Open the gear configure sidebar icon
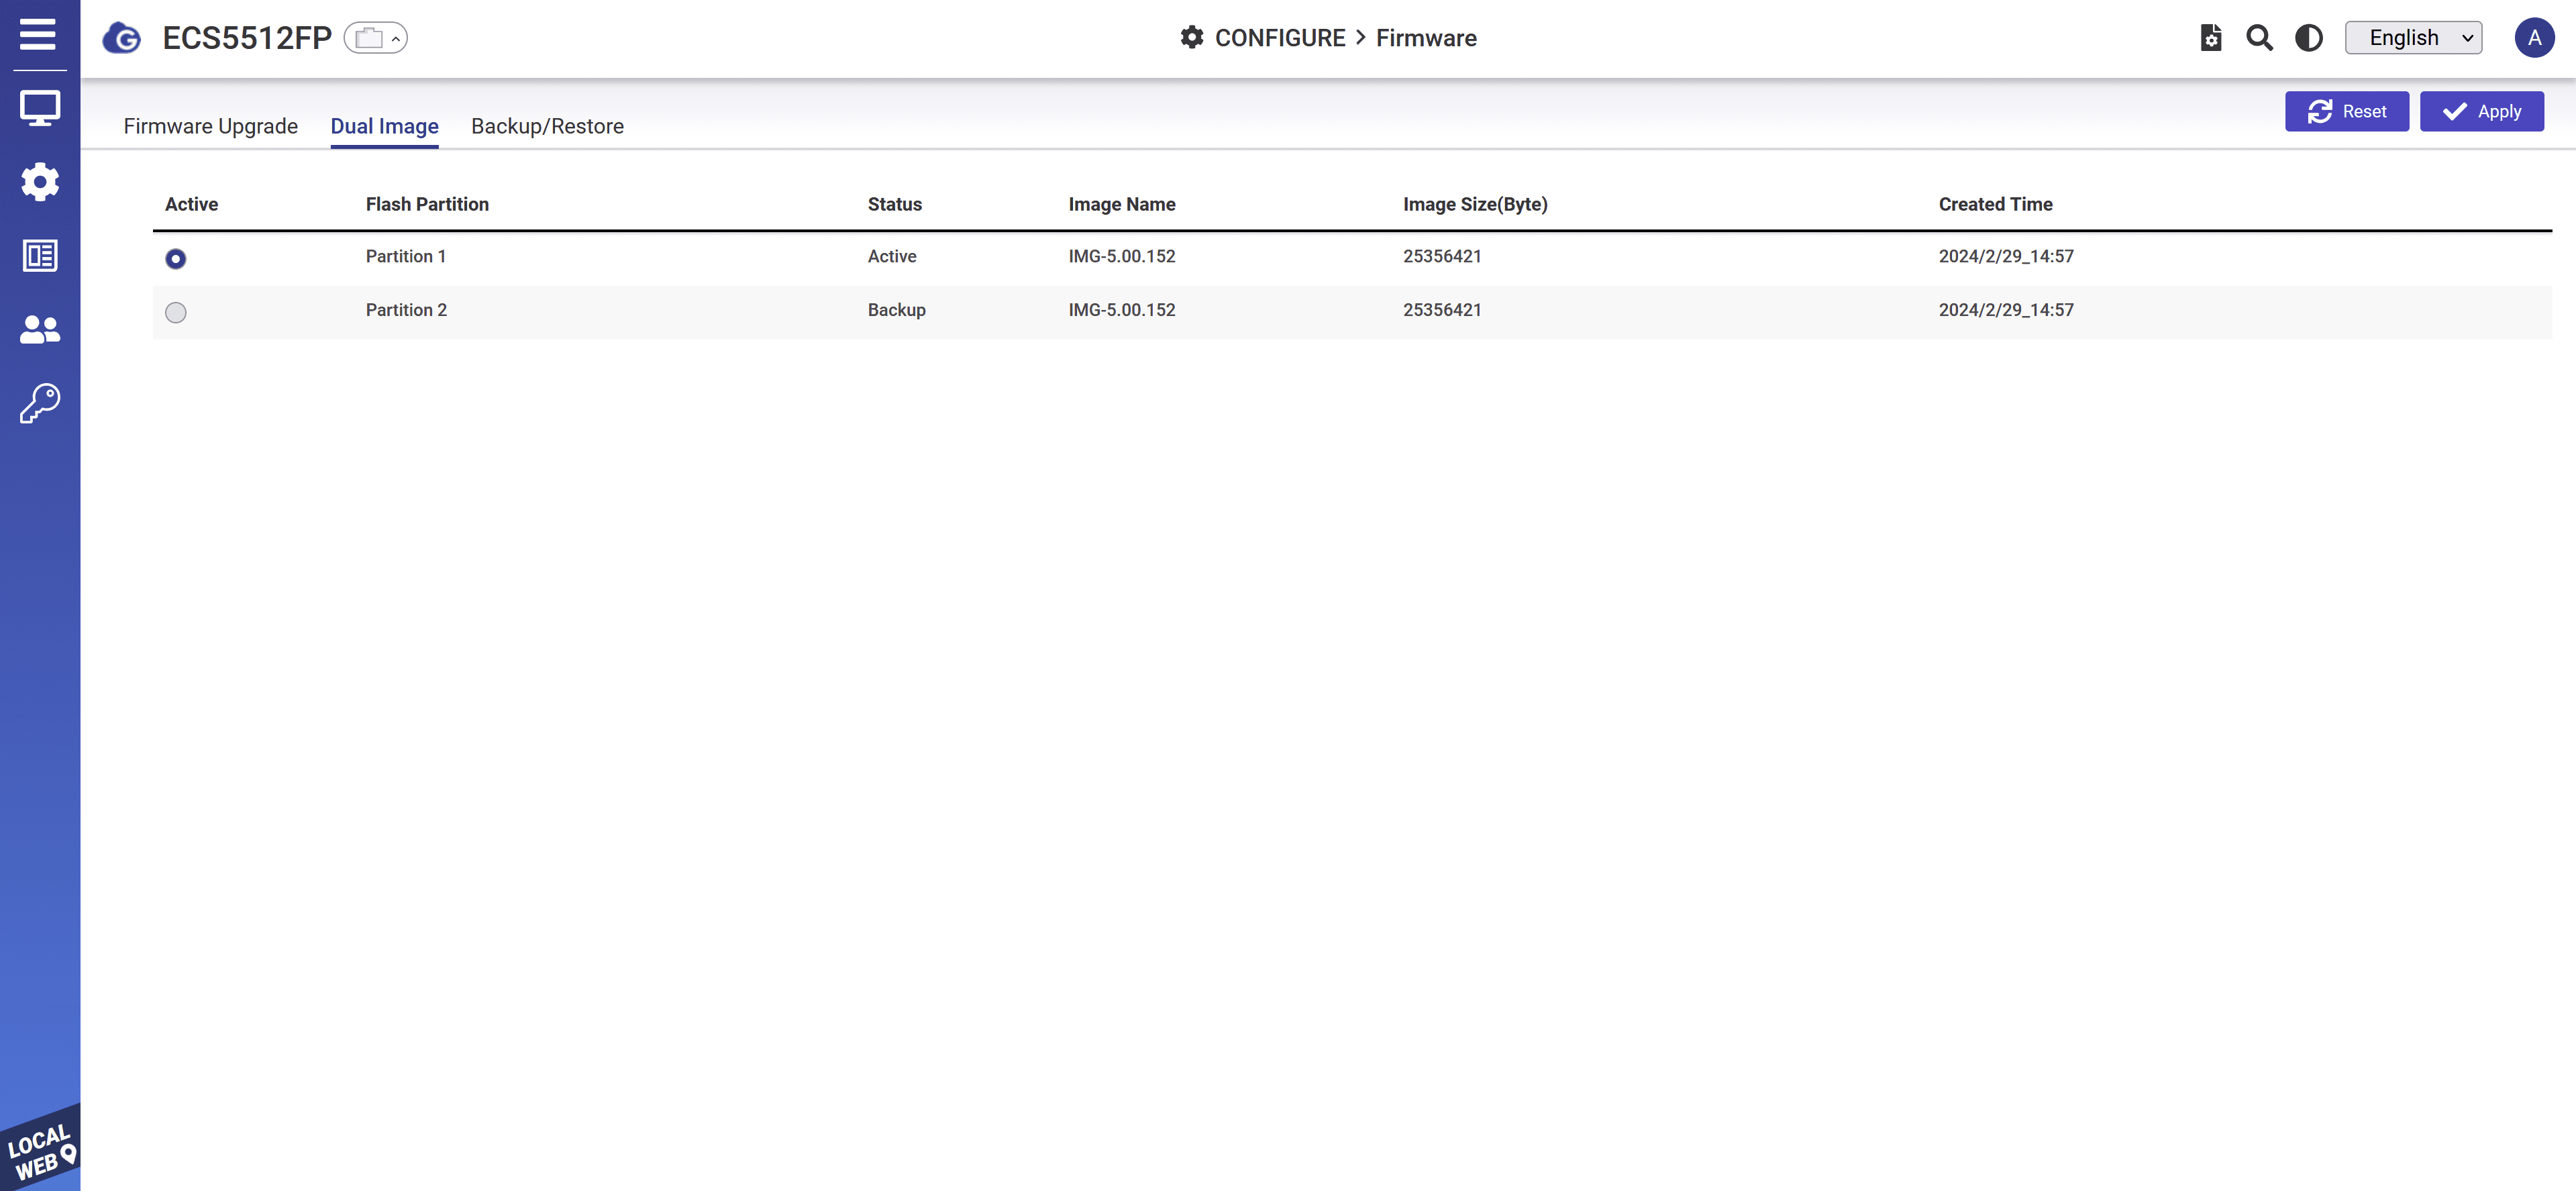The height and width of the screenshot is (1191, 2576). (40, 182)
